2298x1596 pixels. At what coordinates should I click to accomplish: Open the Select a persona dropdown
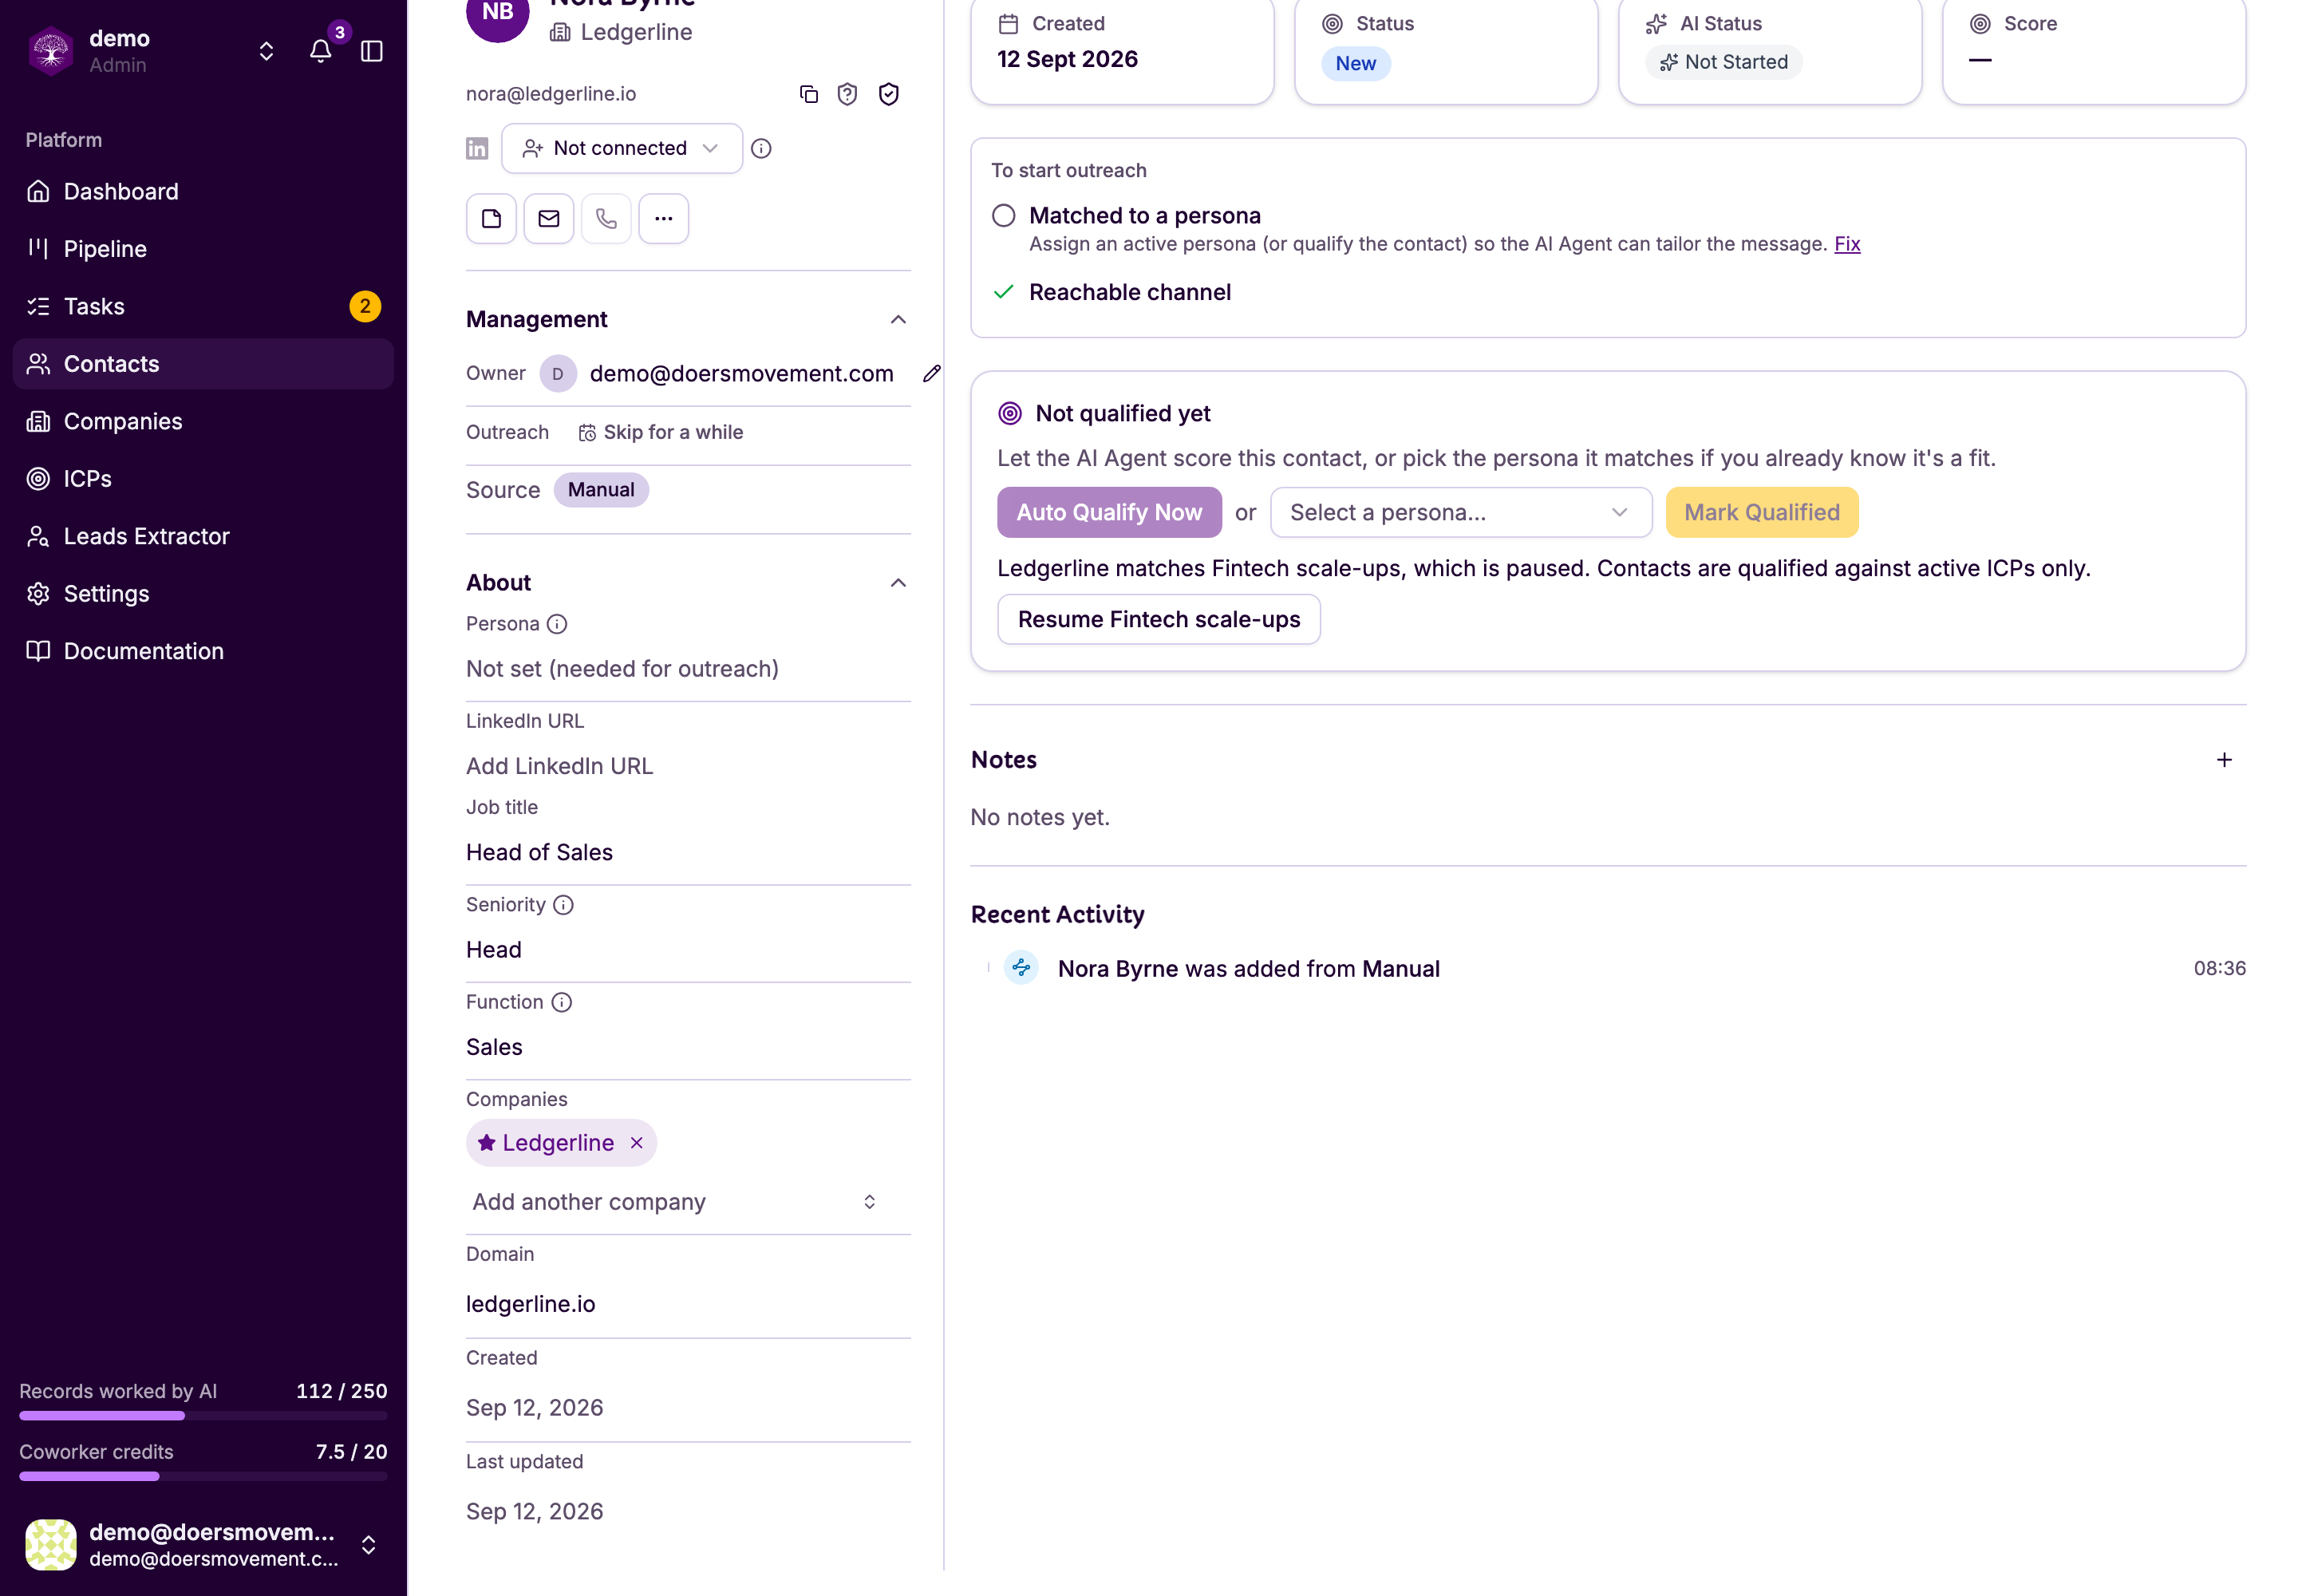[x=1461, y=512]
